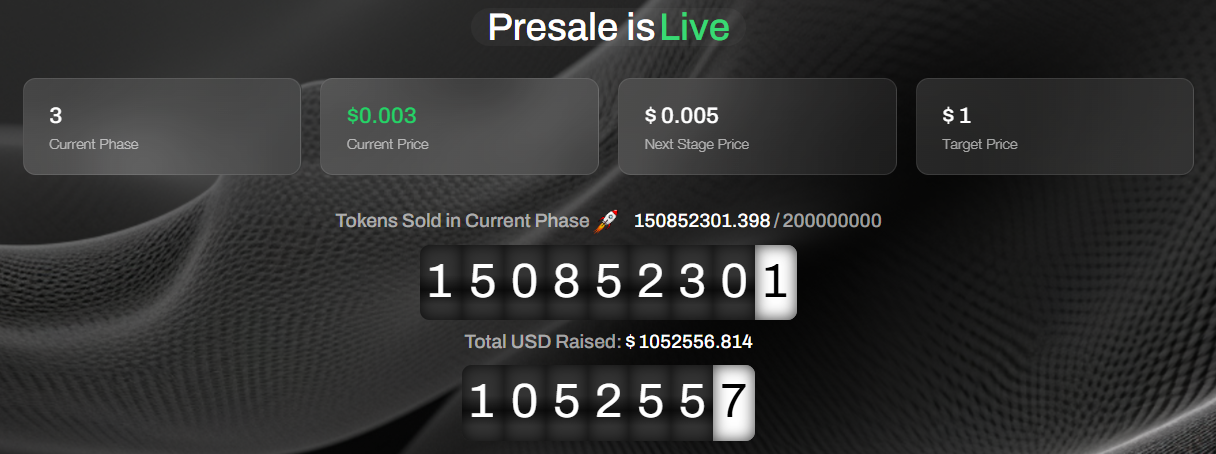Image resolution: width=1216 pixels, height=454 pixels.
Task: Click the green $0.003 current price
Action: point(381,115)
